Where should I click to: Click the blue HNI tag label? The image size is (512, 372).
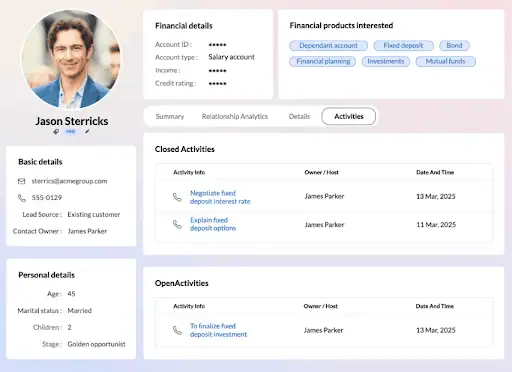coord(70,132)
